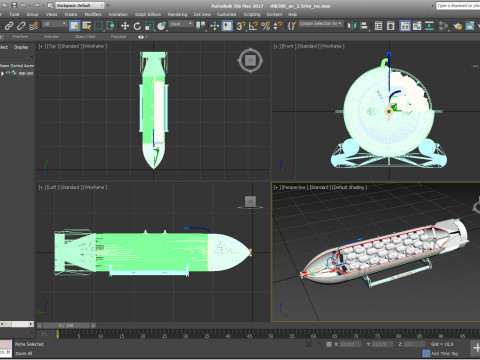Click the Add Time Tag button
This screenshot has width=480, height=360.
tap(441, 353)
